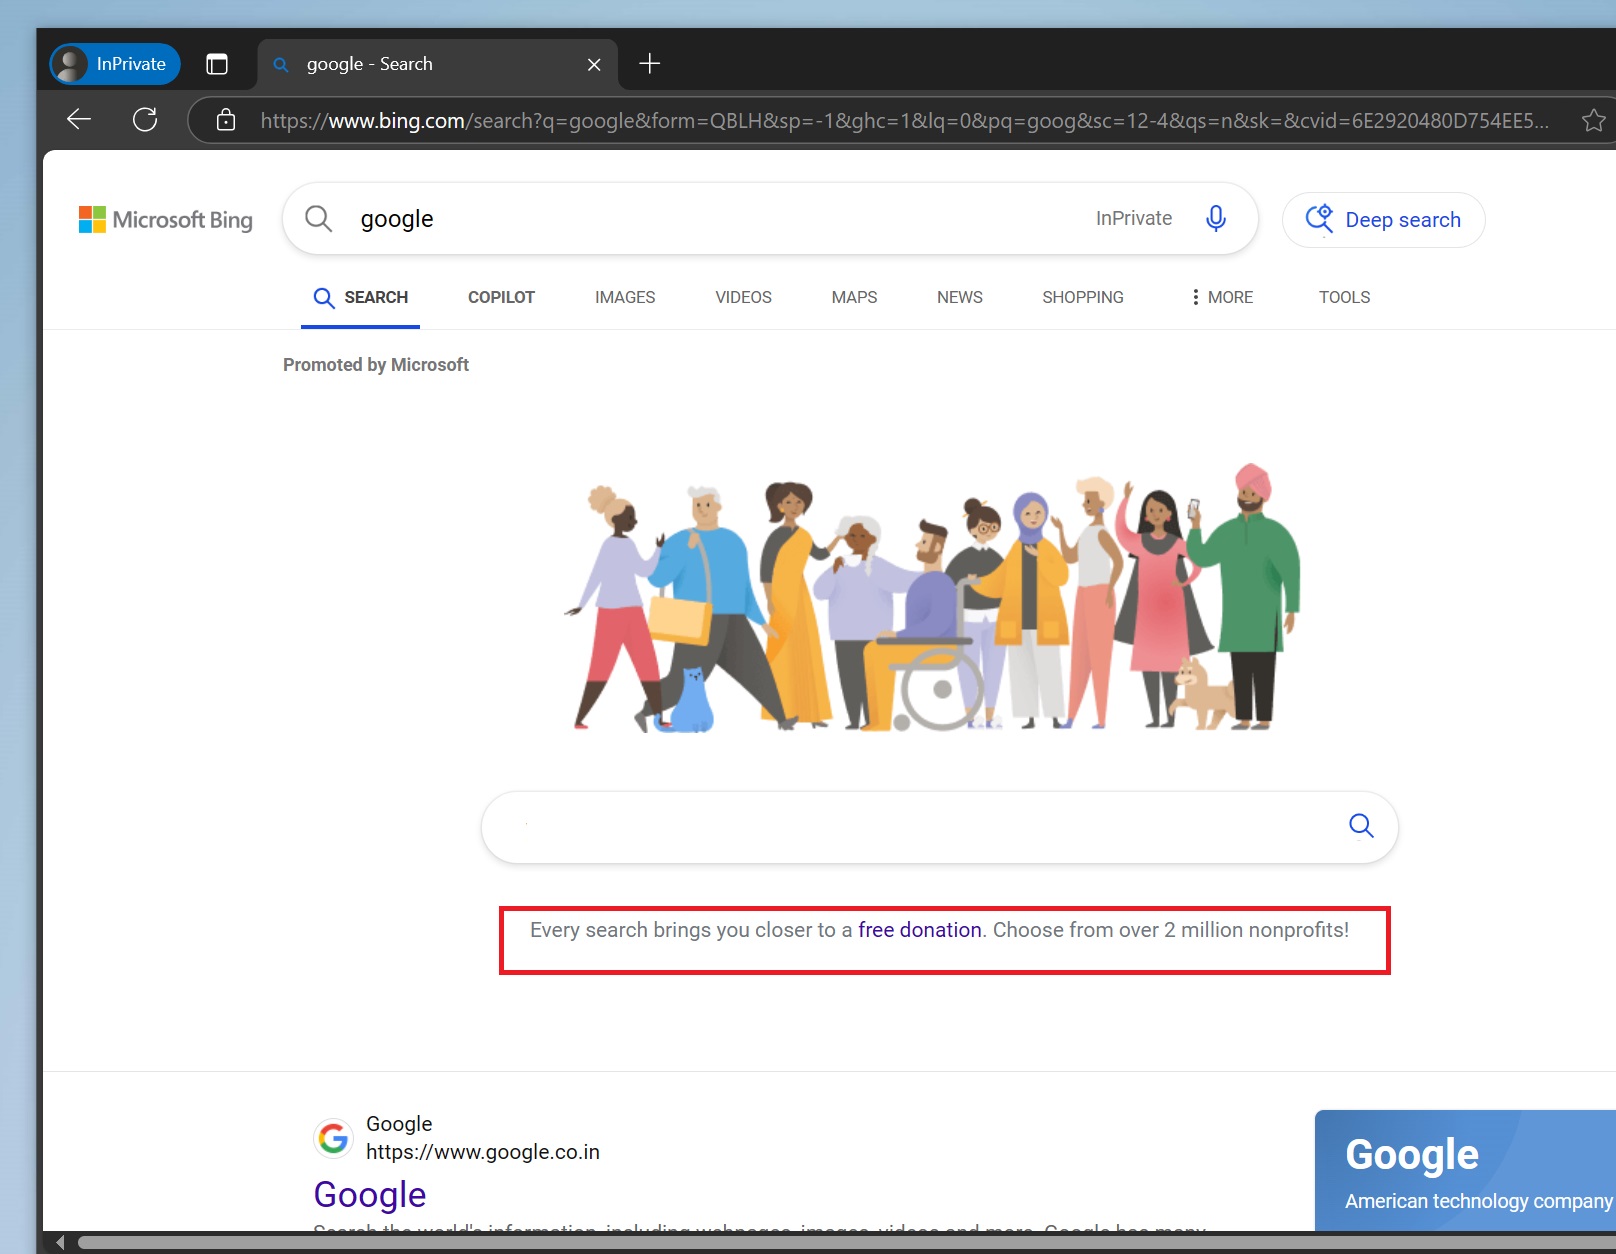Viewport: 1616px width, 1254px height.
Task: Click the magnifier icon in the top search bar
Action: point(318,218)
